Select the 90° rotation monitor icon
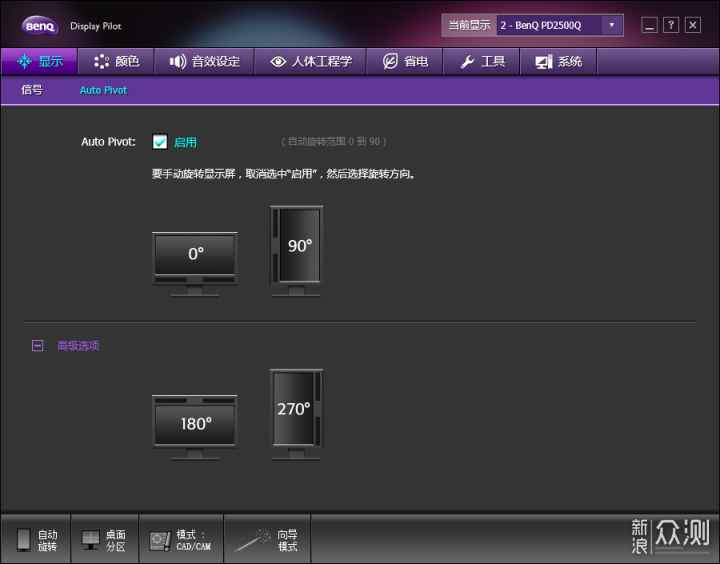 (296, 251)
